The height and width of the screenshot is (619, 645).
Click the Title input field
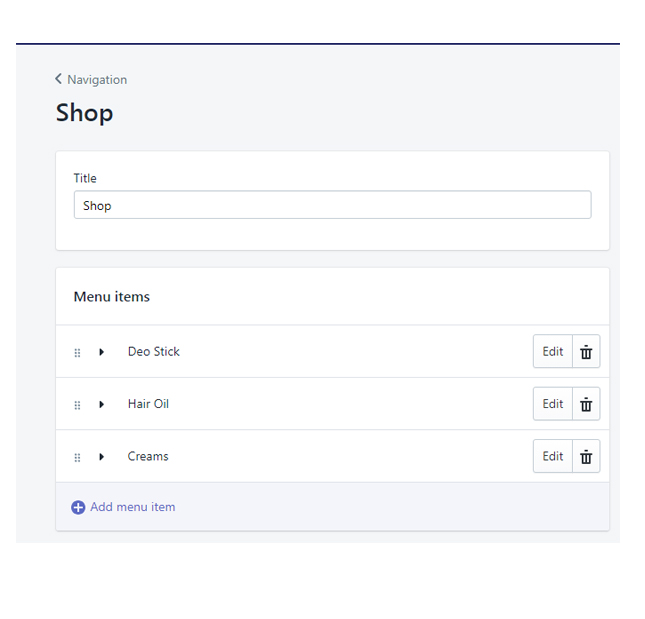coord(332,205)
